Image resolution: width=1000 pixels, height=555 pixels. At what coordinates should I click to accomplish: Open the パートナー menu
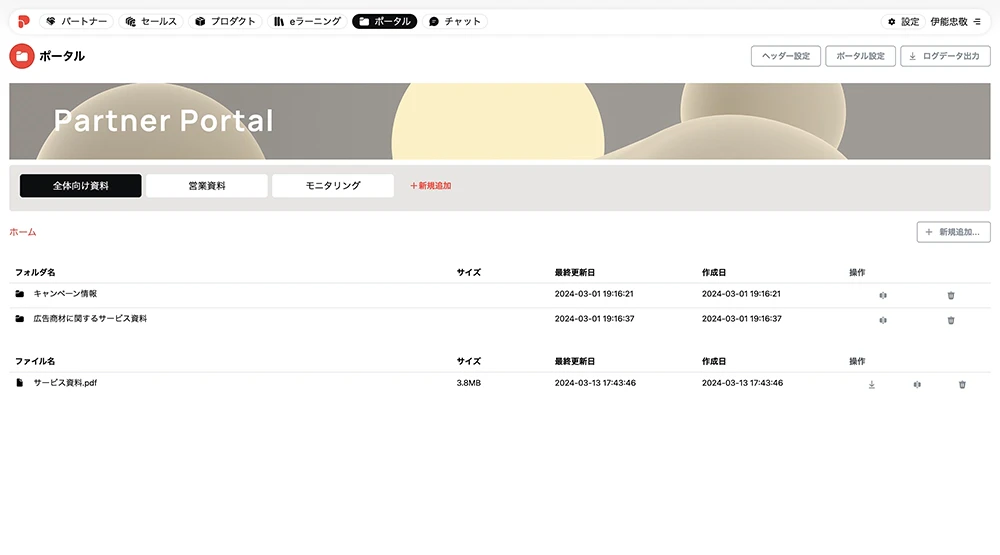pyautogui.click(x=77, y=21)
